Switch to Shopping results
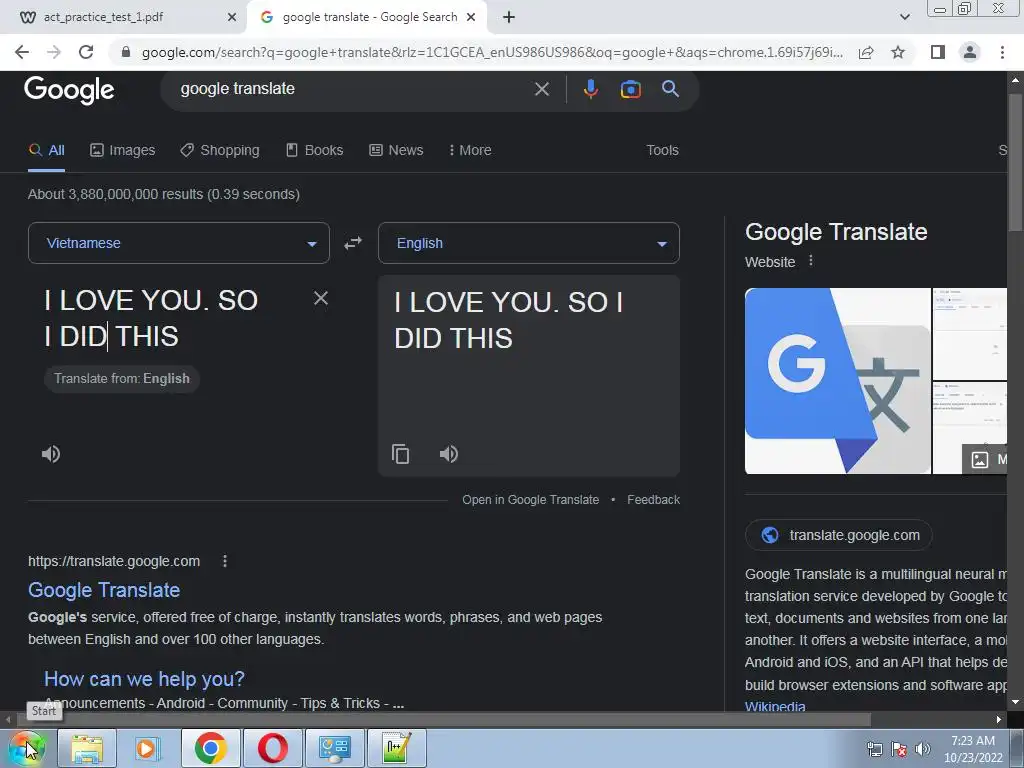Image resolution: width=1024 pixels, height=768 pixels. [220, 150]
